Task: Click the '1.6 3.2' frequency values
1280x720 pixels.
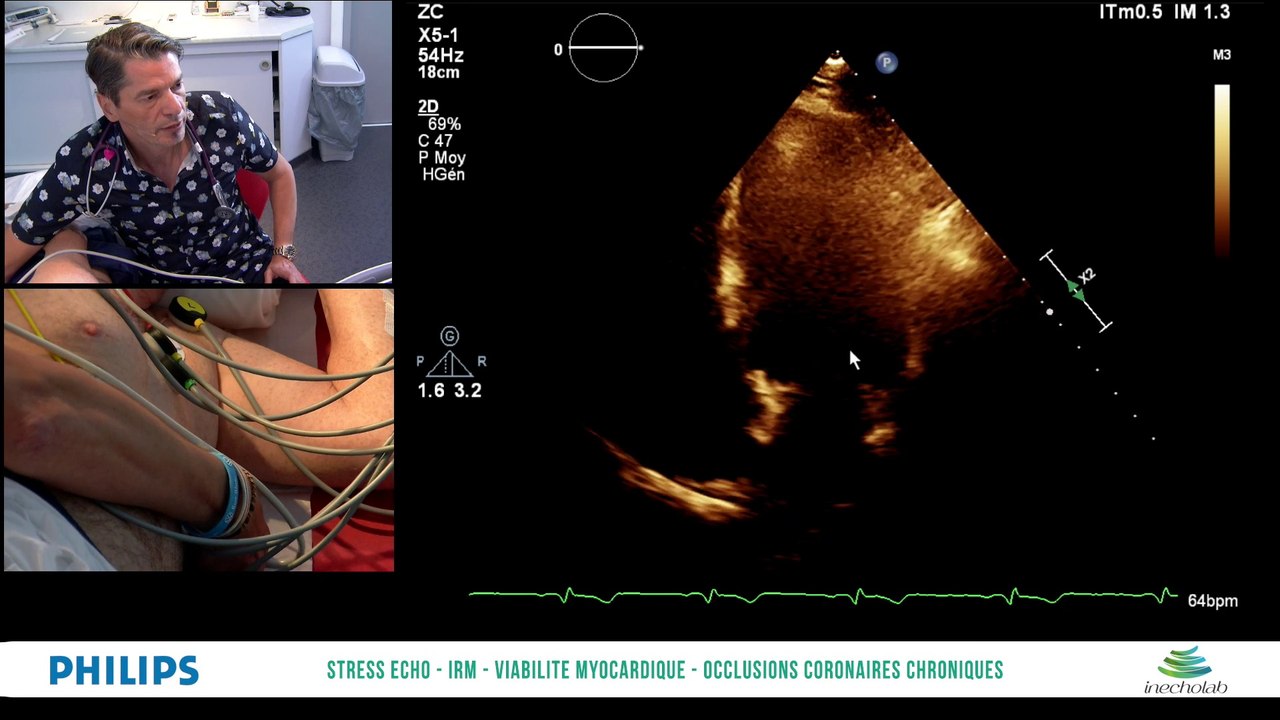Action: tap(449, 391)
